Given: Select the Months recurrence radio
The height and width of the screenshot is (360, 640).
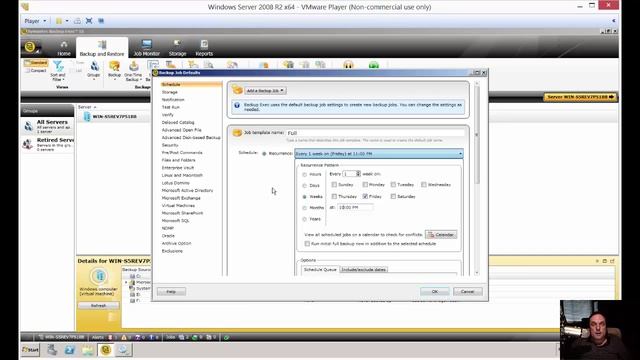Looking at the screenshot, I should coord(304,208).
